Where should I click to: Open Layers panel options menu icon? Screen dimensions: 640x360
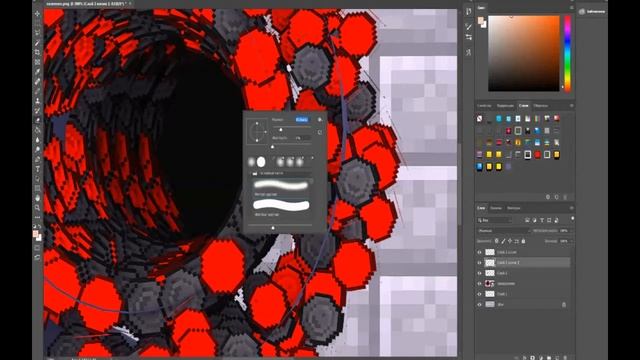571,208
